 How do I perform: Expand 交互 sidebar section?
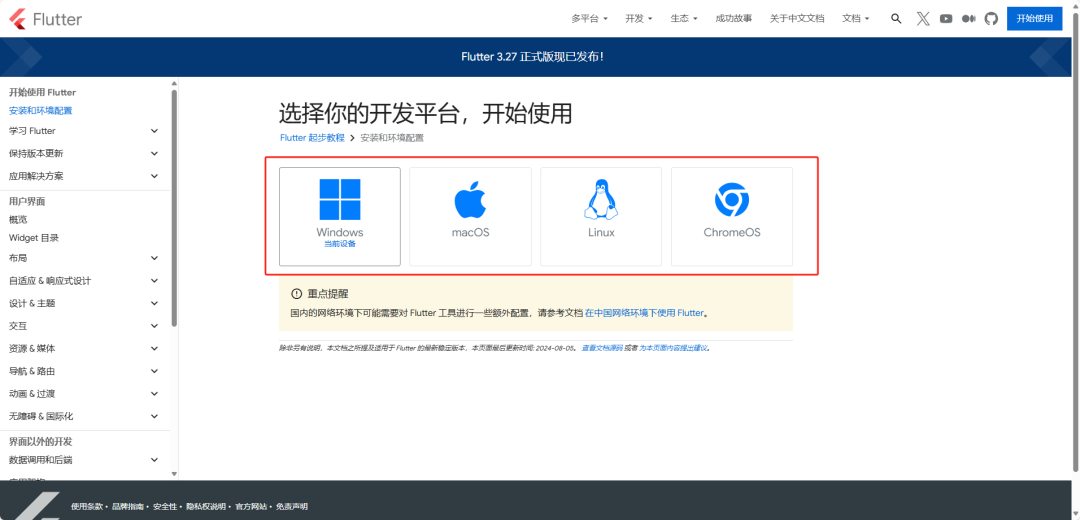click(84, 326)
